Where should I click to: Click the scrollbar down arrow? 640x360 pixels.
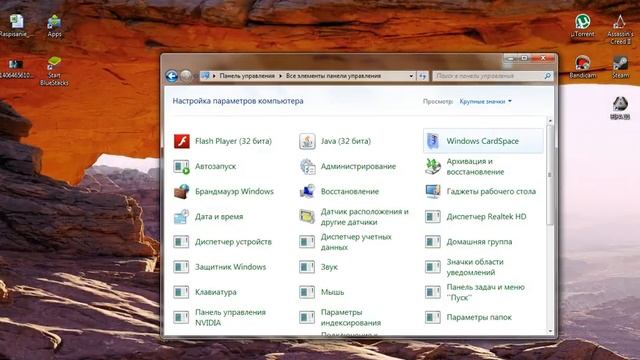pyautogui.click(x=550, y=331)
